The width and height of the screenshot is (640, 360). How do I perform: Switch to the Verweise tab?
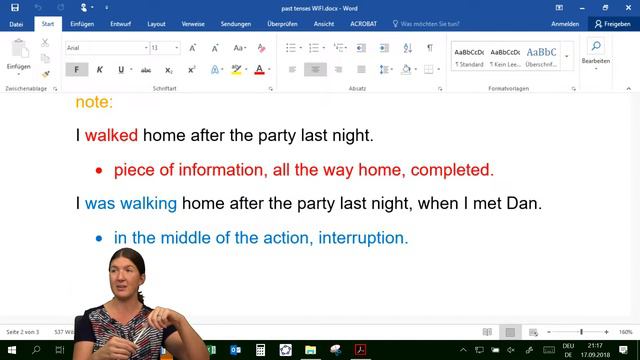[x=193, y=24]
